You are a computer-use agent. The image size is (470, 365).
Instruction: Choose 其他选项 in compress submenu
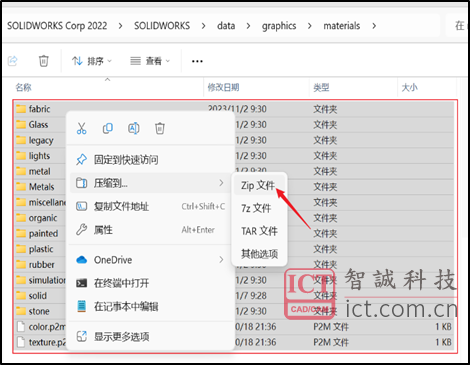tap(259, 254)
